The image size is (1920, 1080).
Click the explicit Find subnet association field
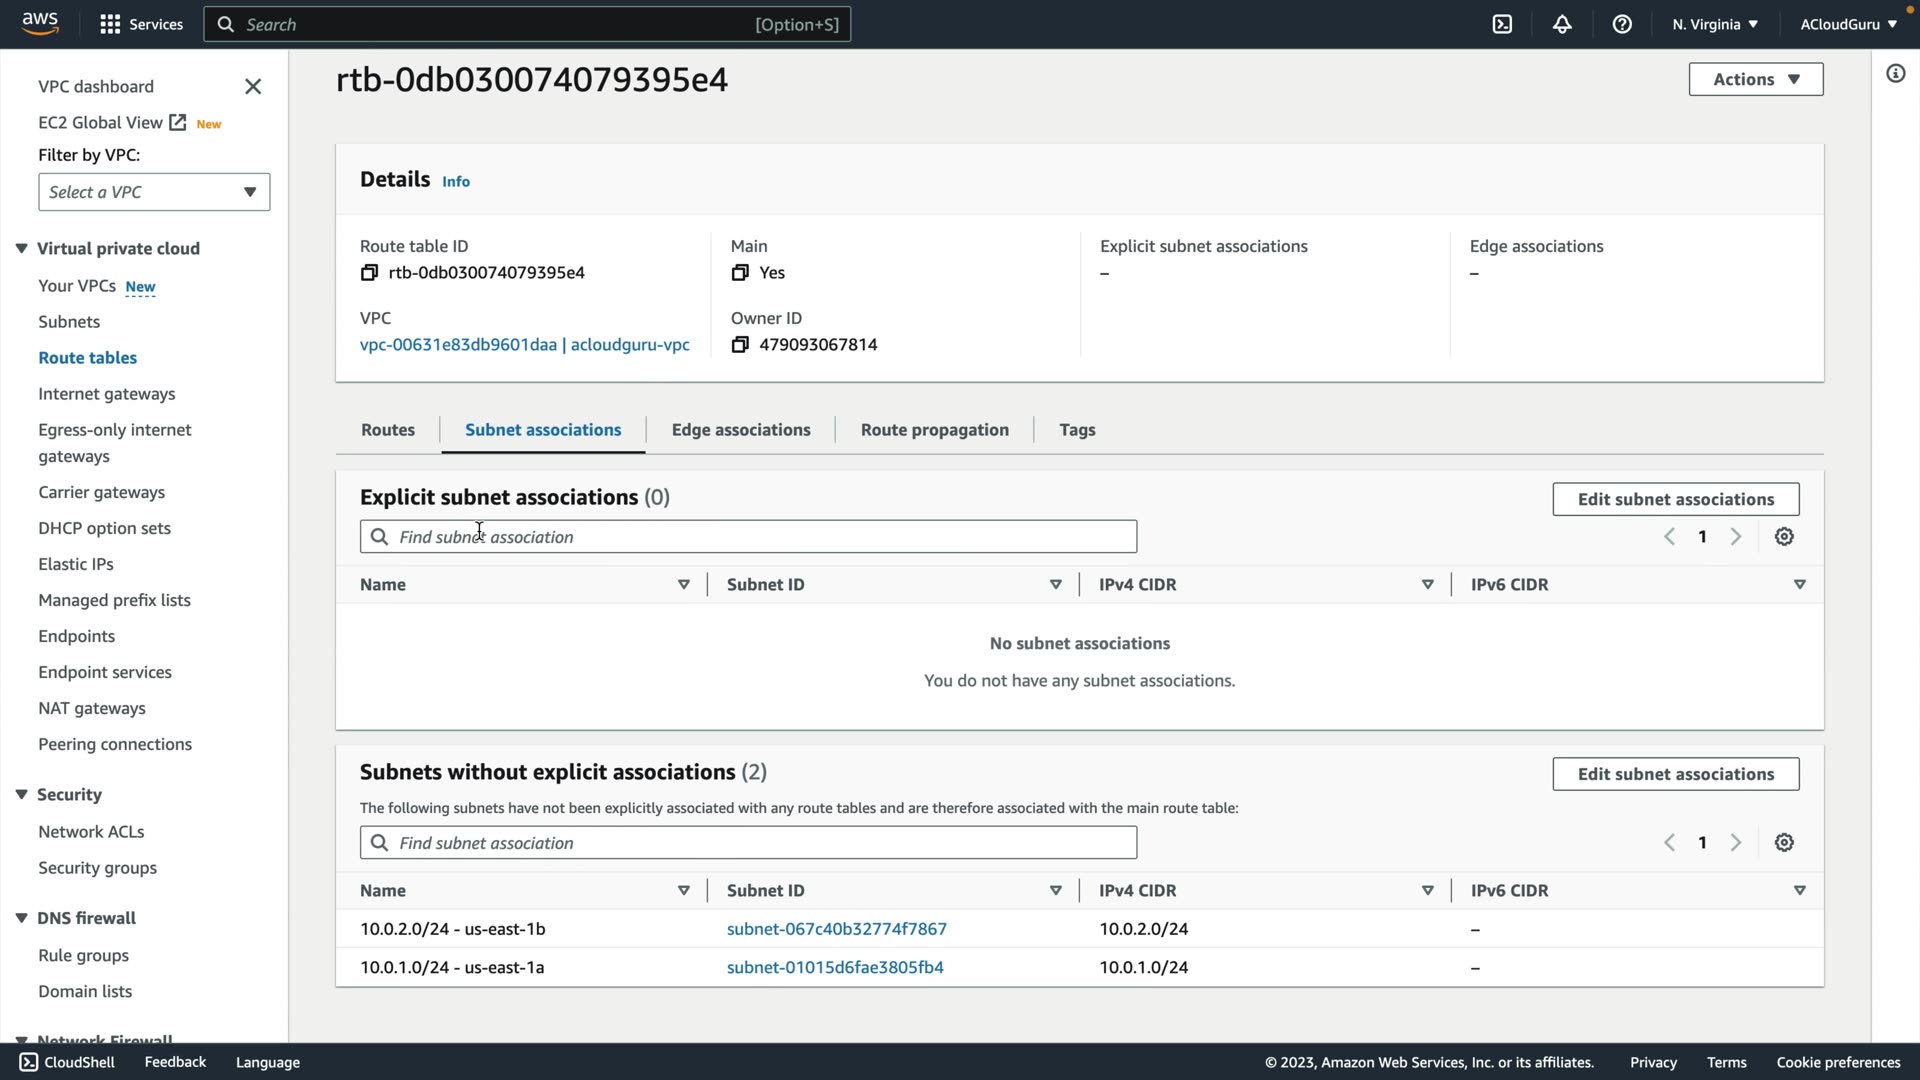coord(748,537)
